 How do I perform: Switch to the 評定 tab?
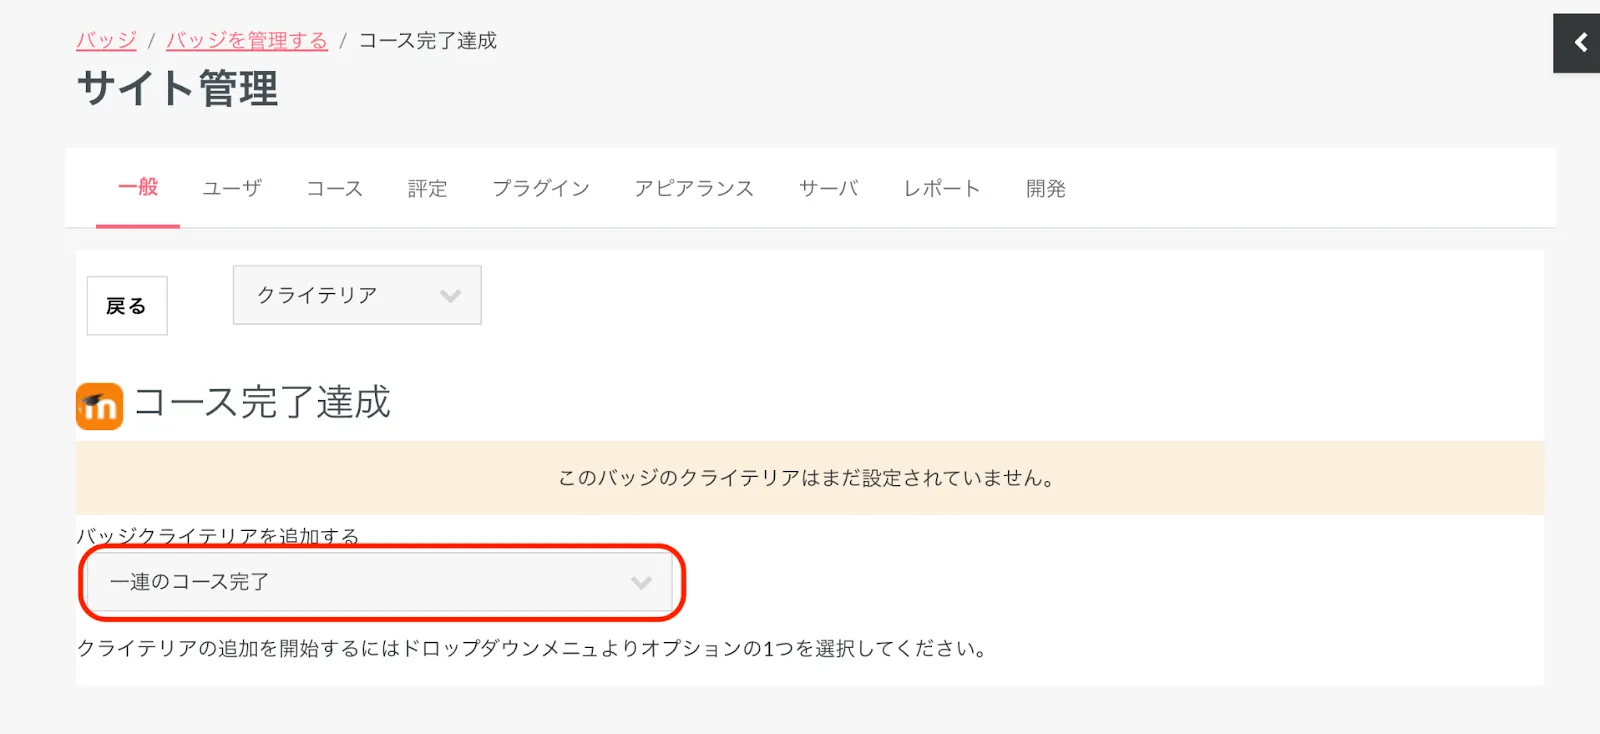427,189
